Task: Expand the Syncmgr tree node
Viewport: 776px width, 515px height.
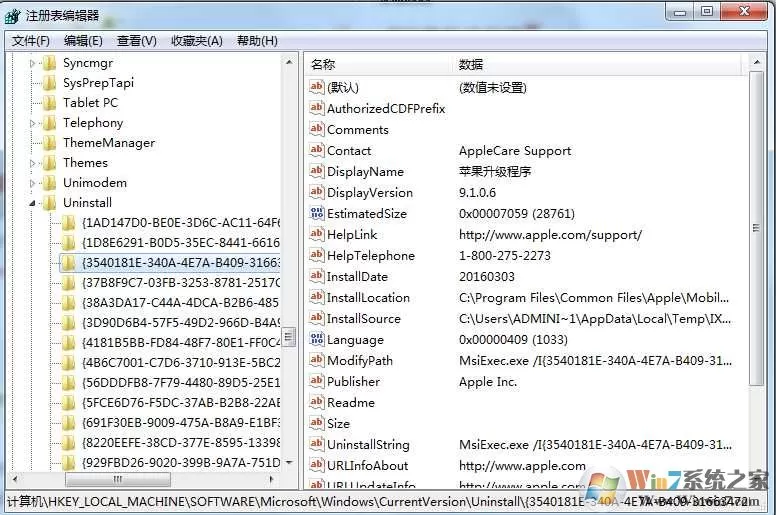Action: [32, 63]
